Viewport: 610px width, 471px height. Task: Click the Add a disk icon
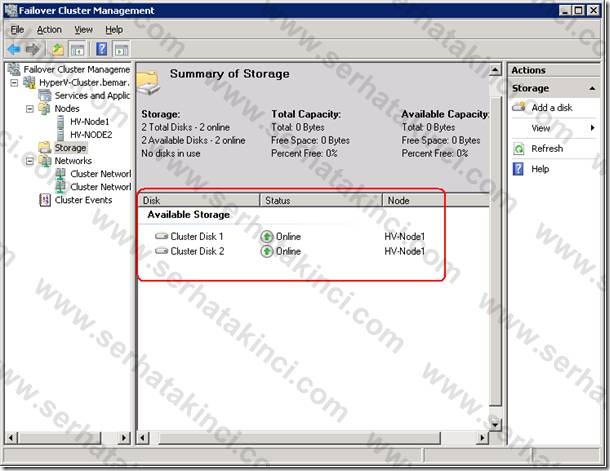[x=519, y=107]
